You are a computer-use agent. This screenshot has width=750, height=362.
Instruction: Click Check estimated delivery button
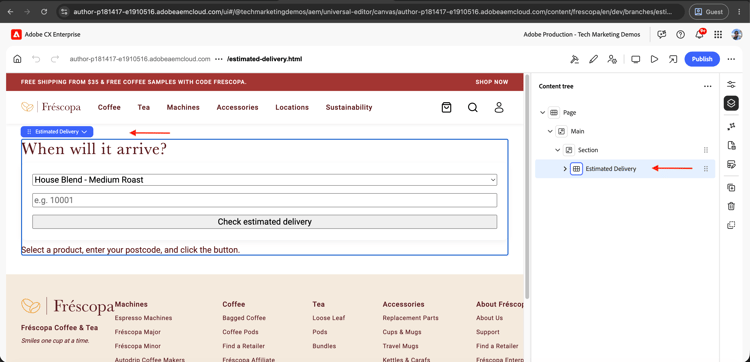pyautogui.click(x=265, y=222)
